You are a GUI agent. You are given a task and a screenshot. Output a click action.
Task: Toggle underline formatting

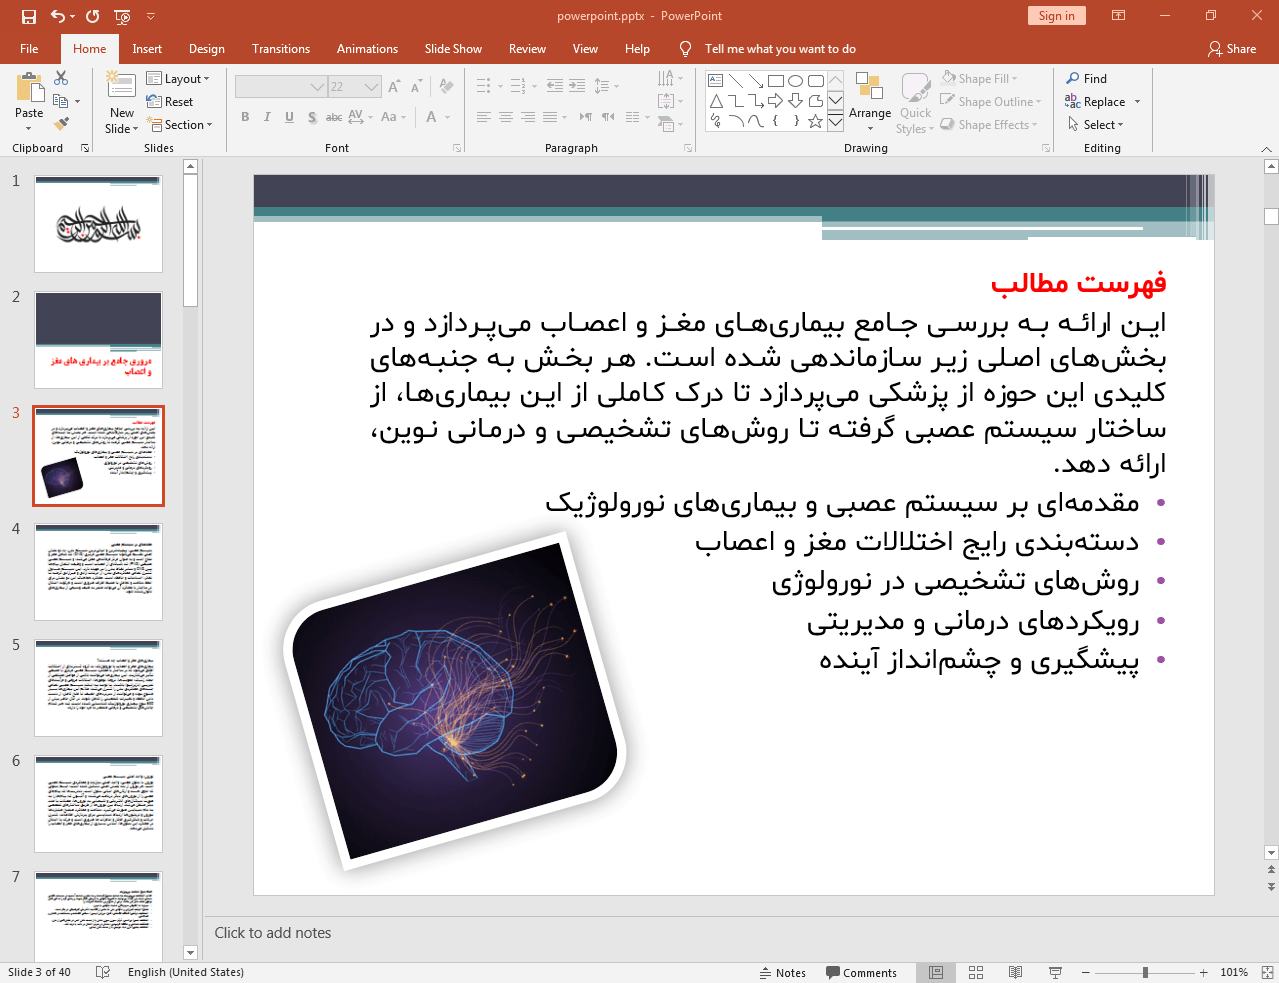288,117
